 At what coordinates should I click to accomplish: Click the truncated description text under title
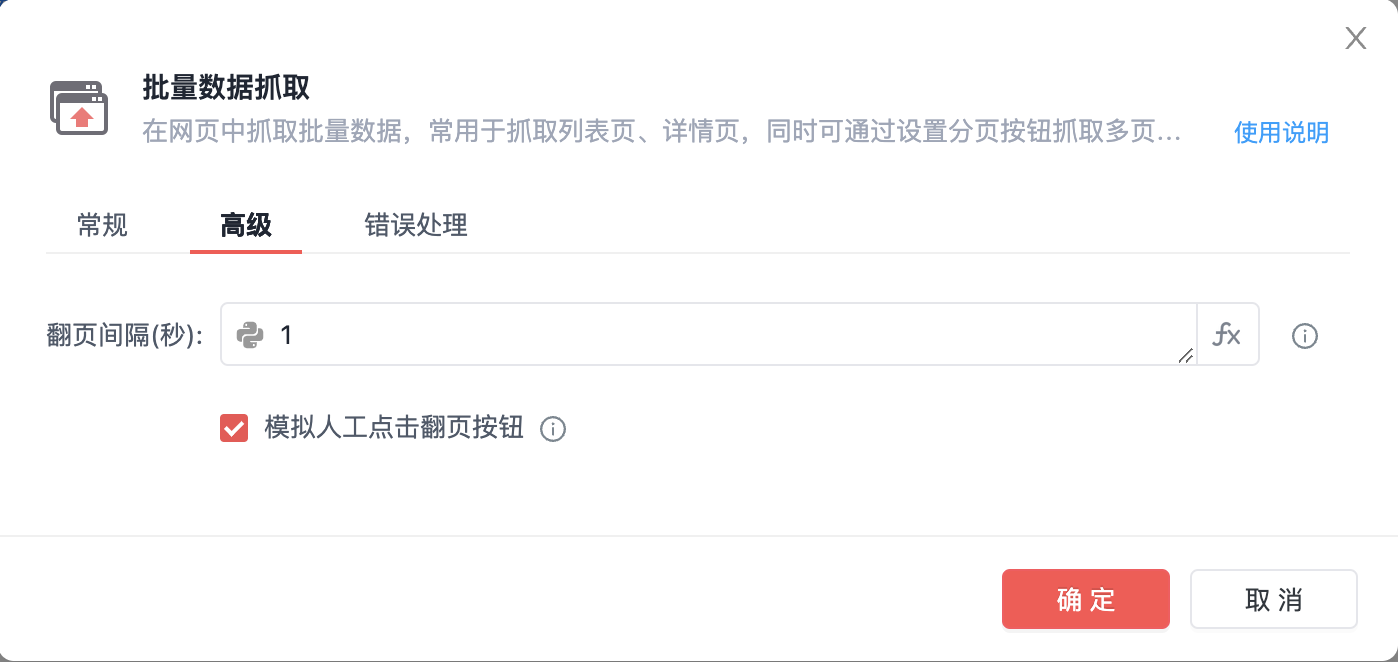[662, 132]
